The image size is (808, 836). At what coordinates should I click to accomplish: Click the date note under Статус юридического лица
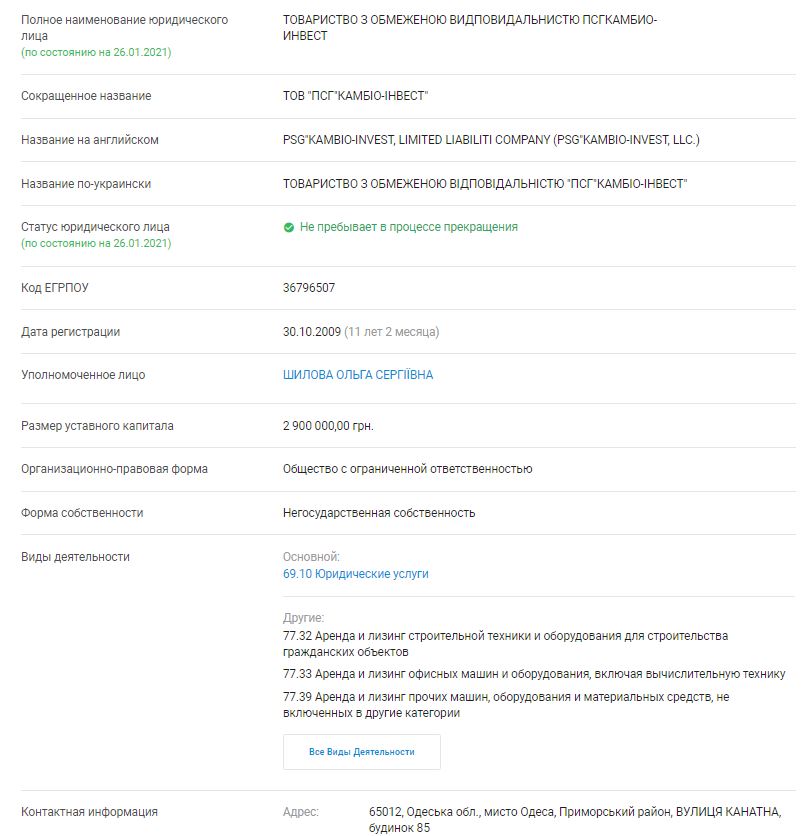click(96, 243)
